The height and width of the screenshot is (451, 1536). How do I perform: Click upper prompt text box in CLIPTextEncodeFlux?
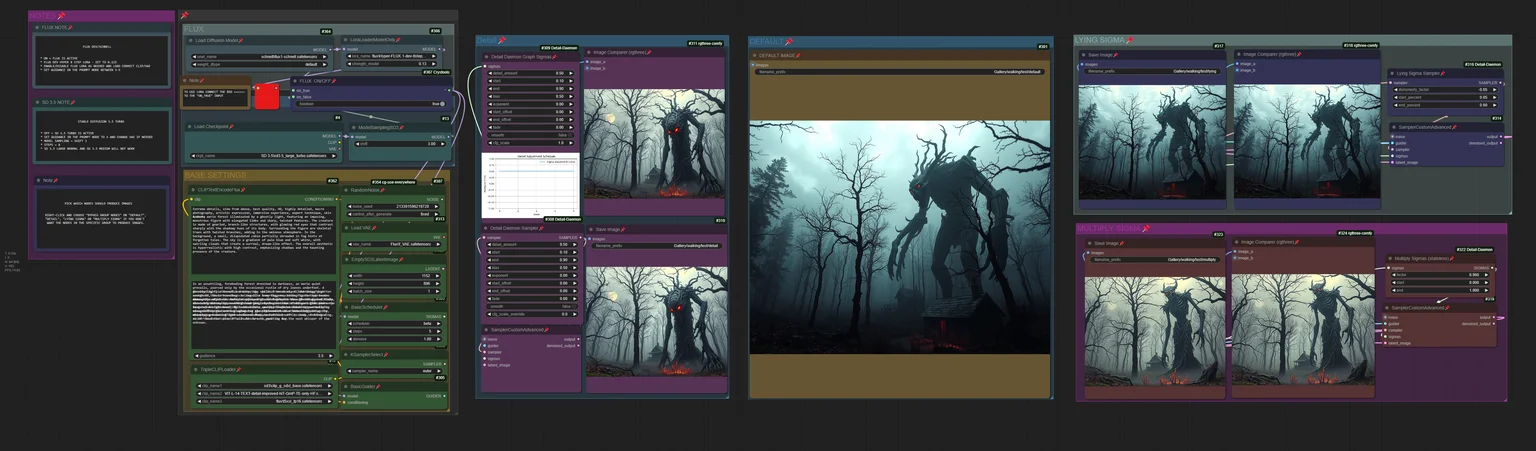coord(263,239)
